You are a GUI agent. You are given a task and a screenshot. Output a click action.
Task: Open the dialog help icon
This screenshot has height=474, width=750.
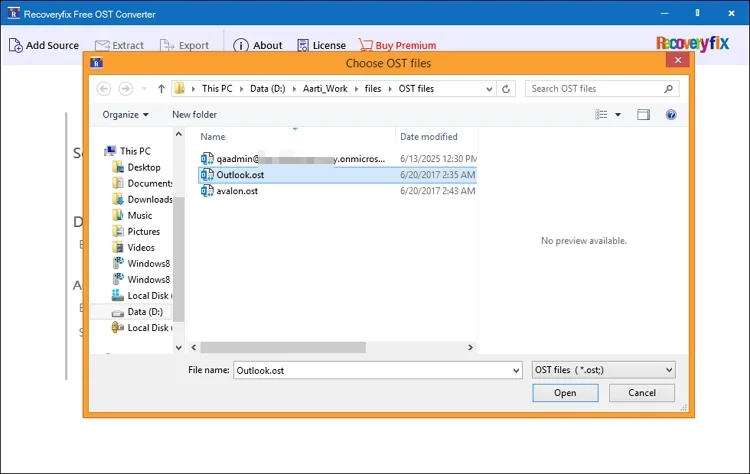pyautogui.click(x=671, y=115)
